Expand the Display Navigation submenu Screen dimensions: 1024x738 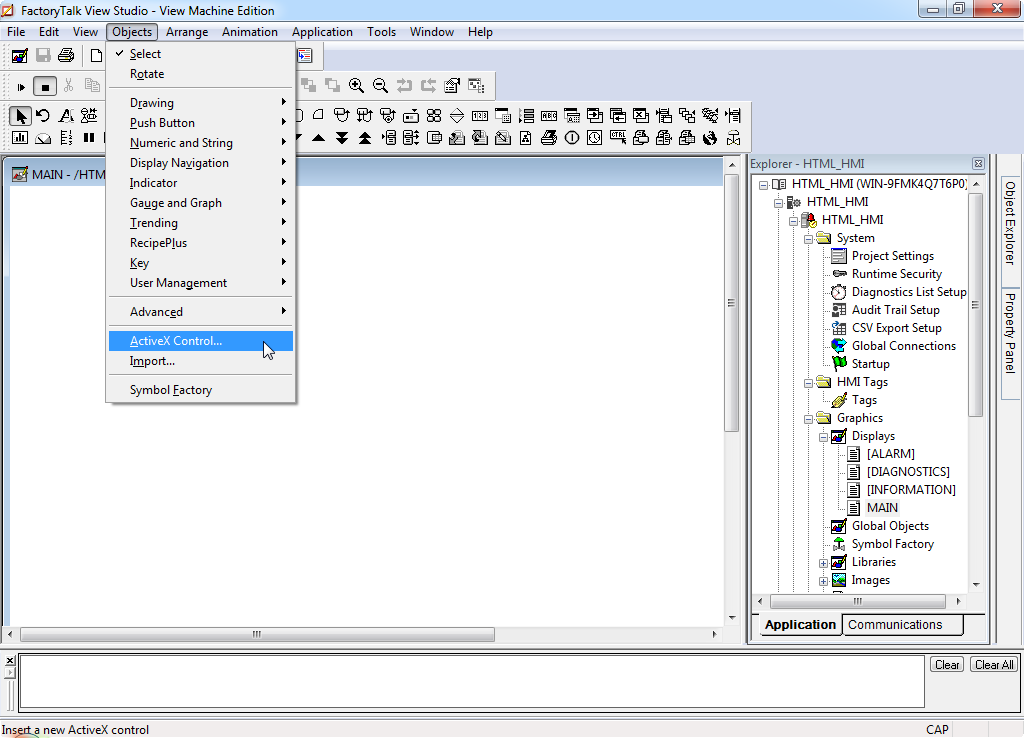(200, 163)
